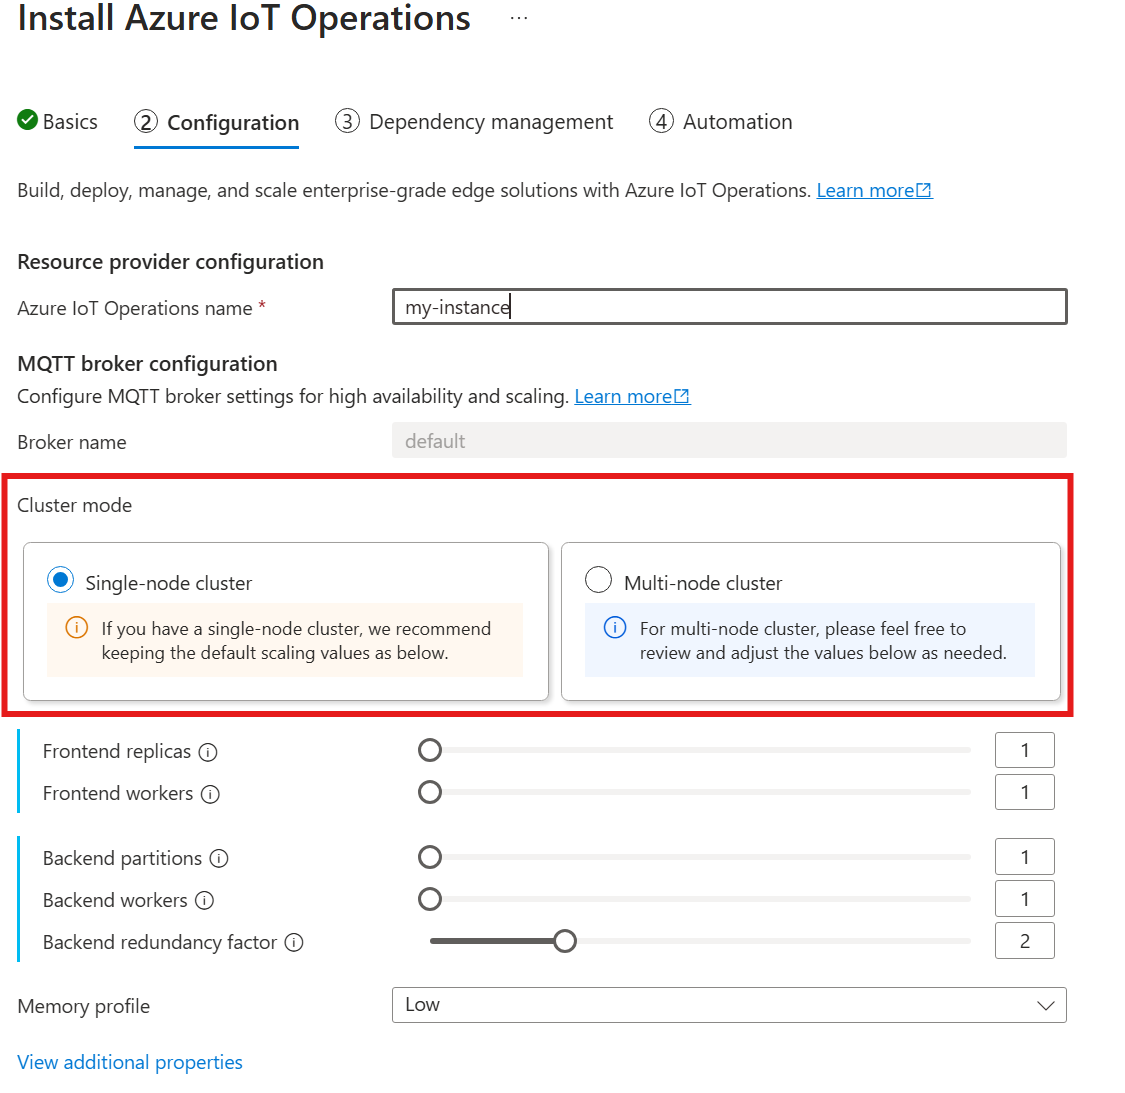This screenshot has height=1093, width=1125.
Task: Click the info icon next to Frontend workers
Action: (210, 794)
